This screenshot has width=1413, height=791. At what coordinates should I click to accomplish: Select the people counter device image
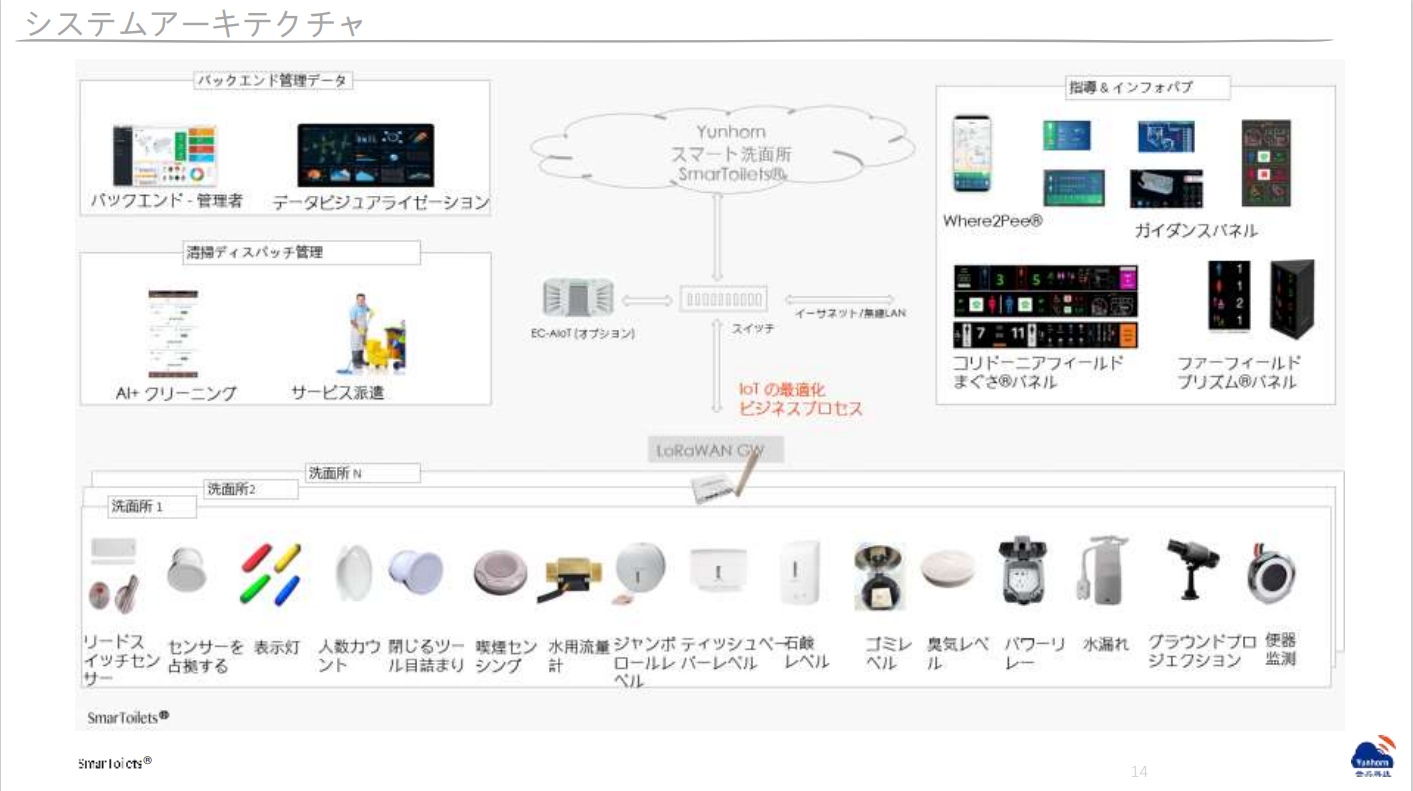point(353,573)
